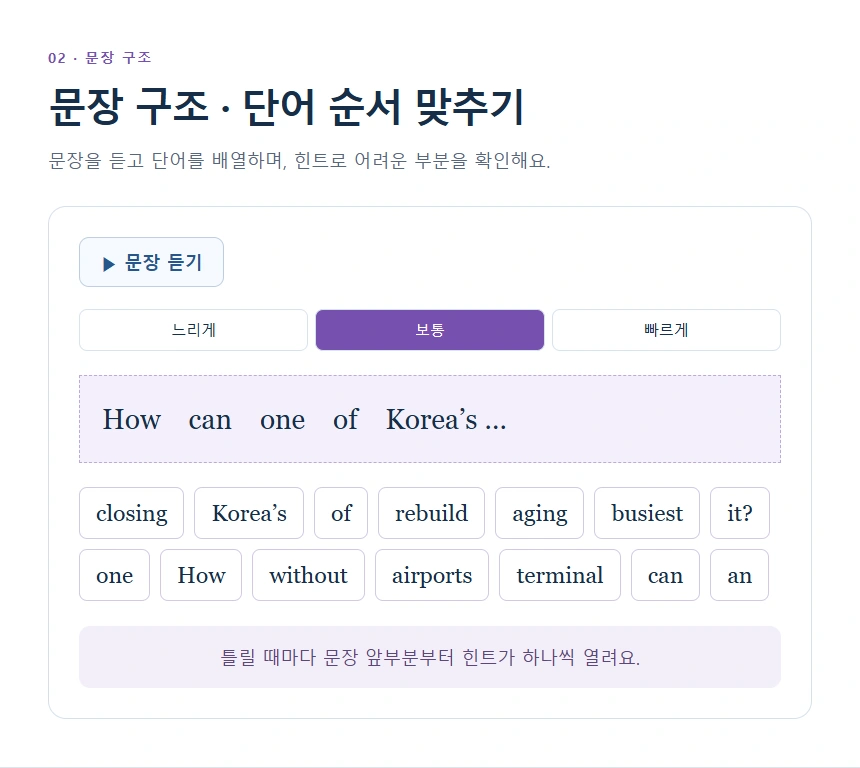The height and width of the screenshot is (768, 860).
Task: Choose the 'busiest' word tile
Action: point(647,513)
